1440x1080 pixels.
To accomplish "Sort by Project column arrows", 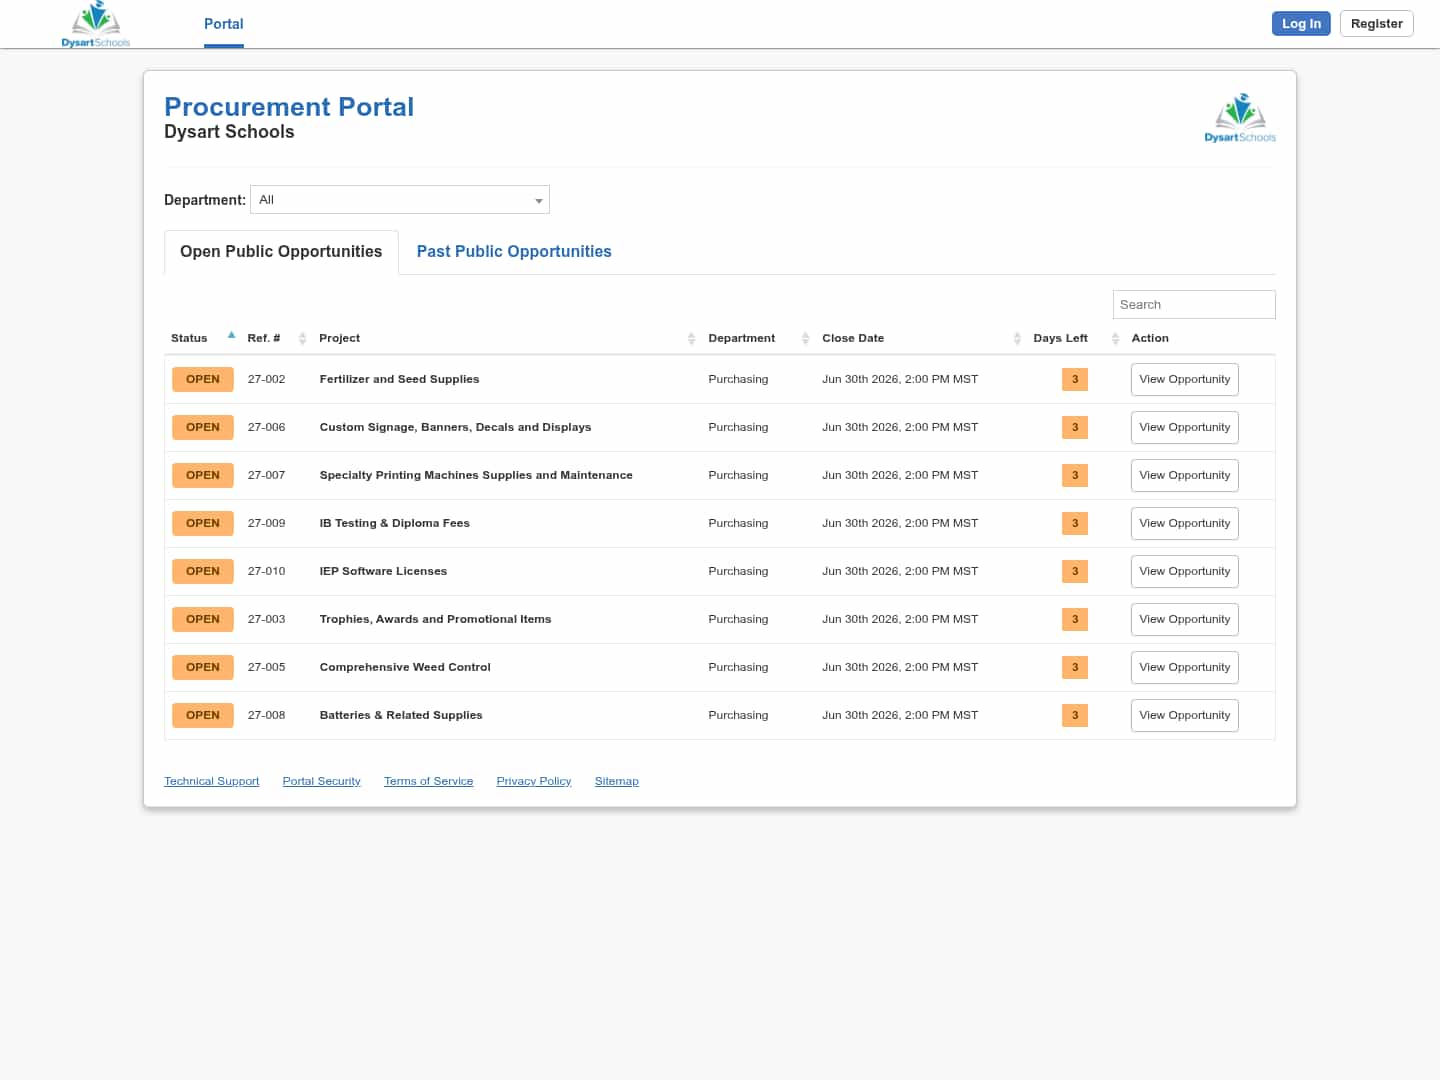I will pyautogui.click(x=691, y=339).
